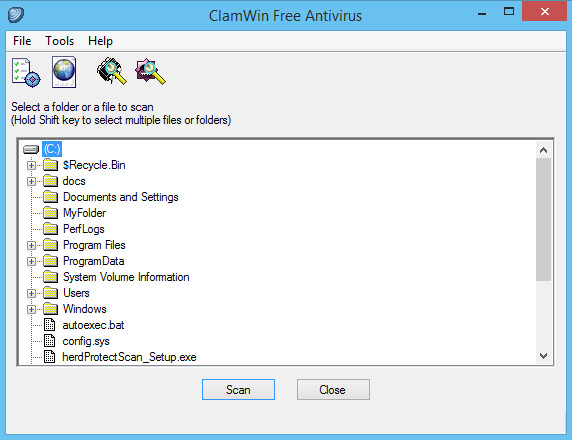This screenshot has width=572, height=440.
Task: Select the $Recycle.Bin label
Action: click(x=94, y=165)
